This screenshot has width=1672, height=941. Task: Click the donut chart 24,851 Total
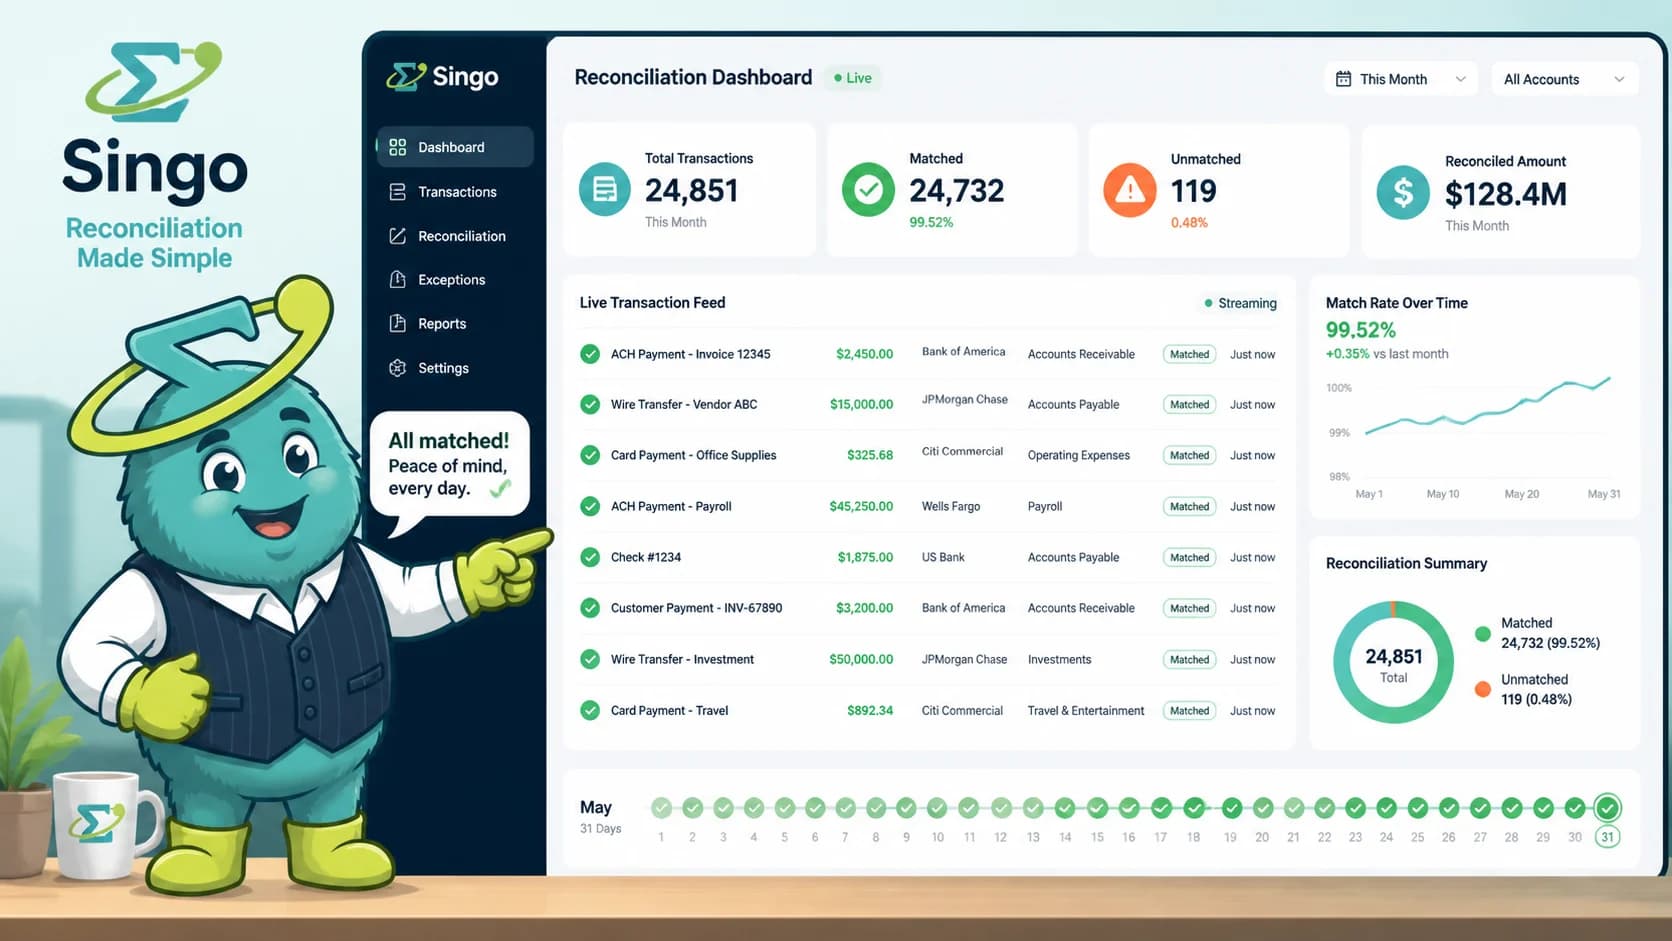(x=1393, y=662)
